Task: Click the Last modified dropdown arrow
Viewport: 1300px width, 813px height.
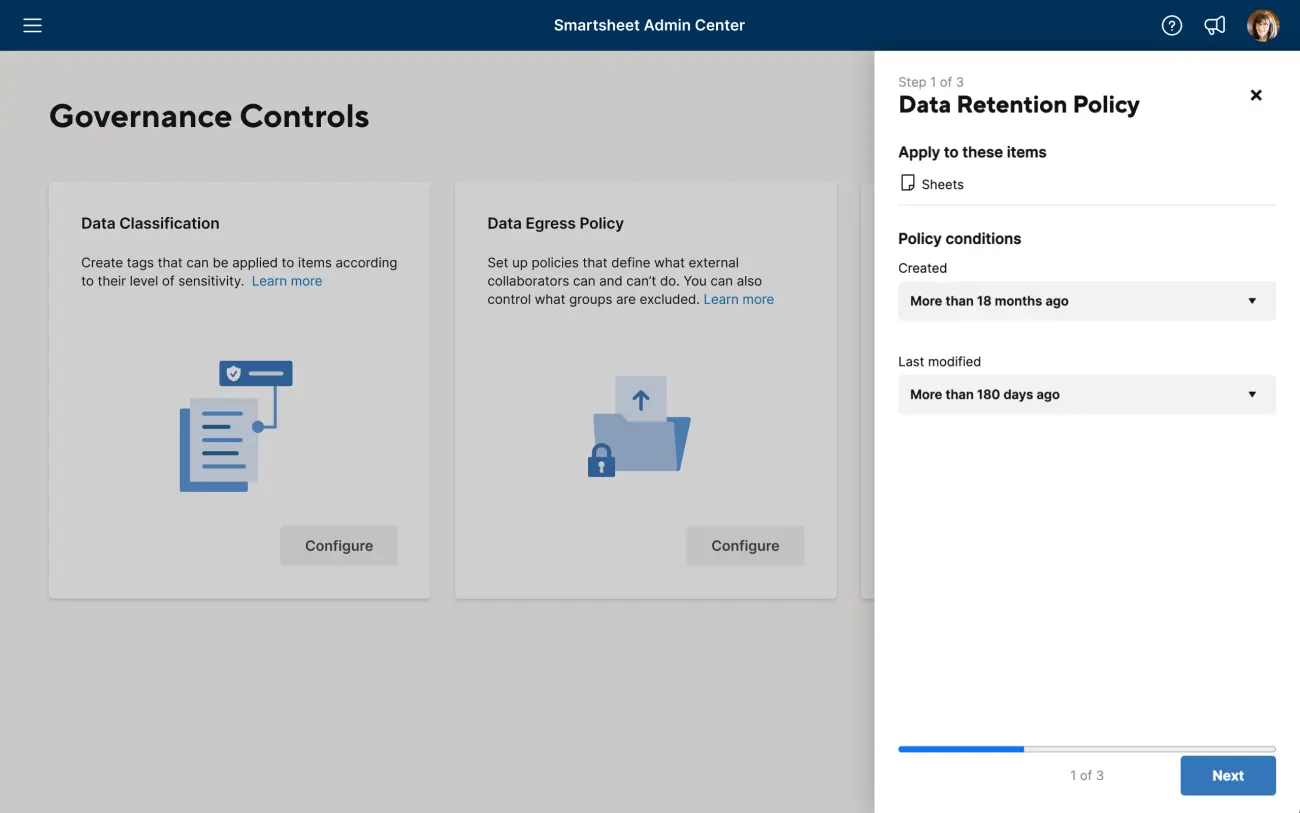Action: point(1252,395)
